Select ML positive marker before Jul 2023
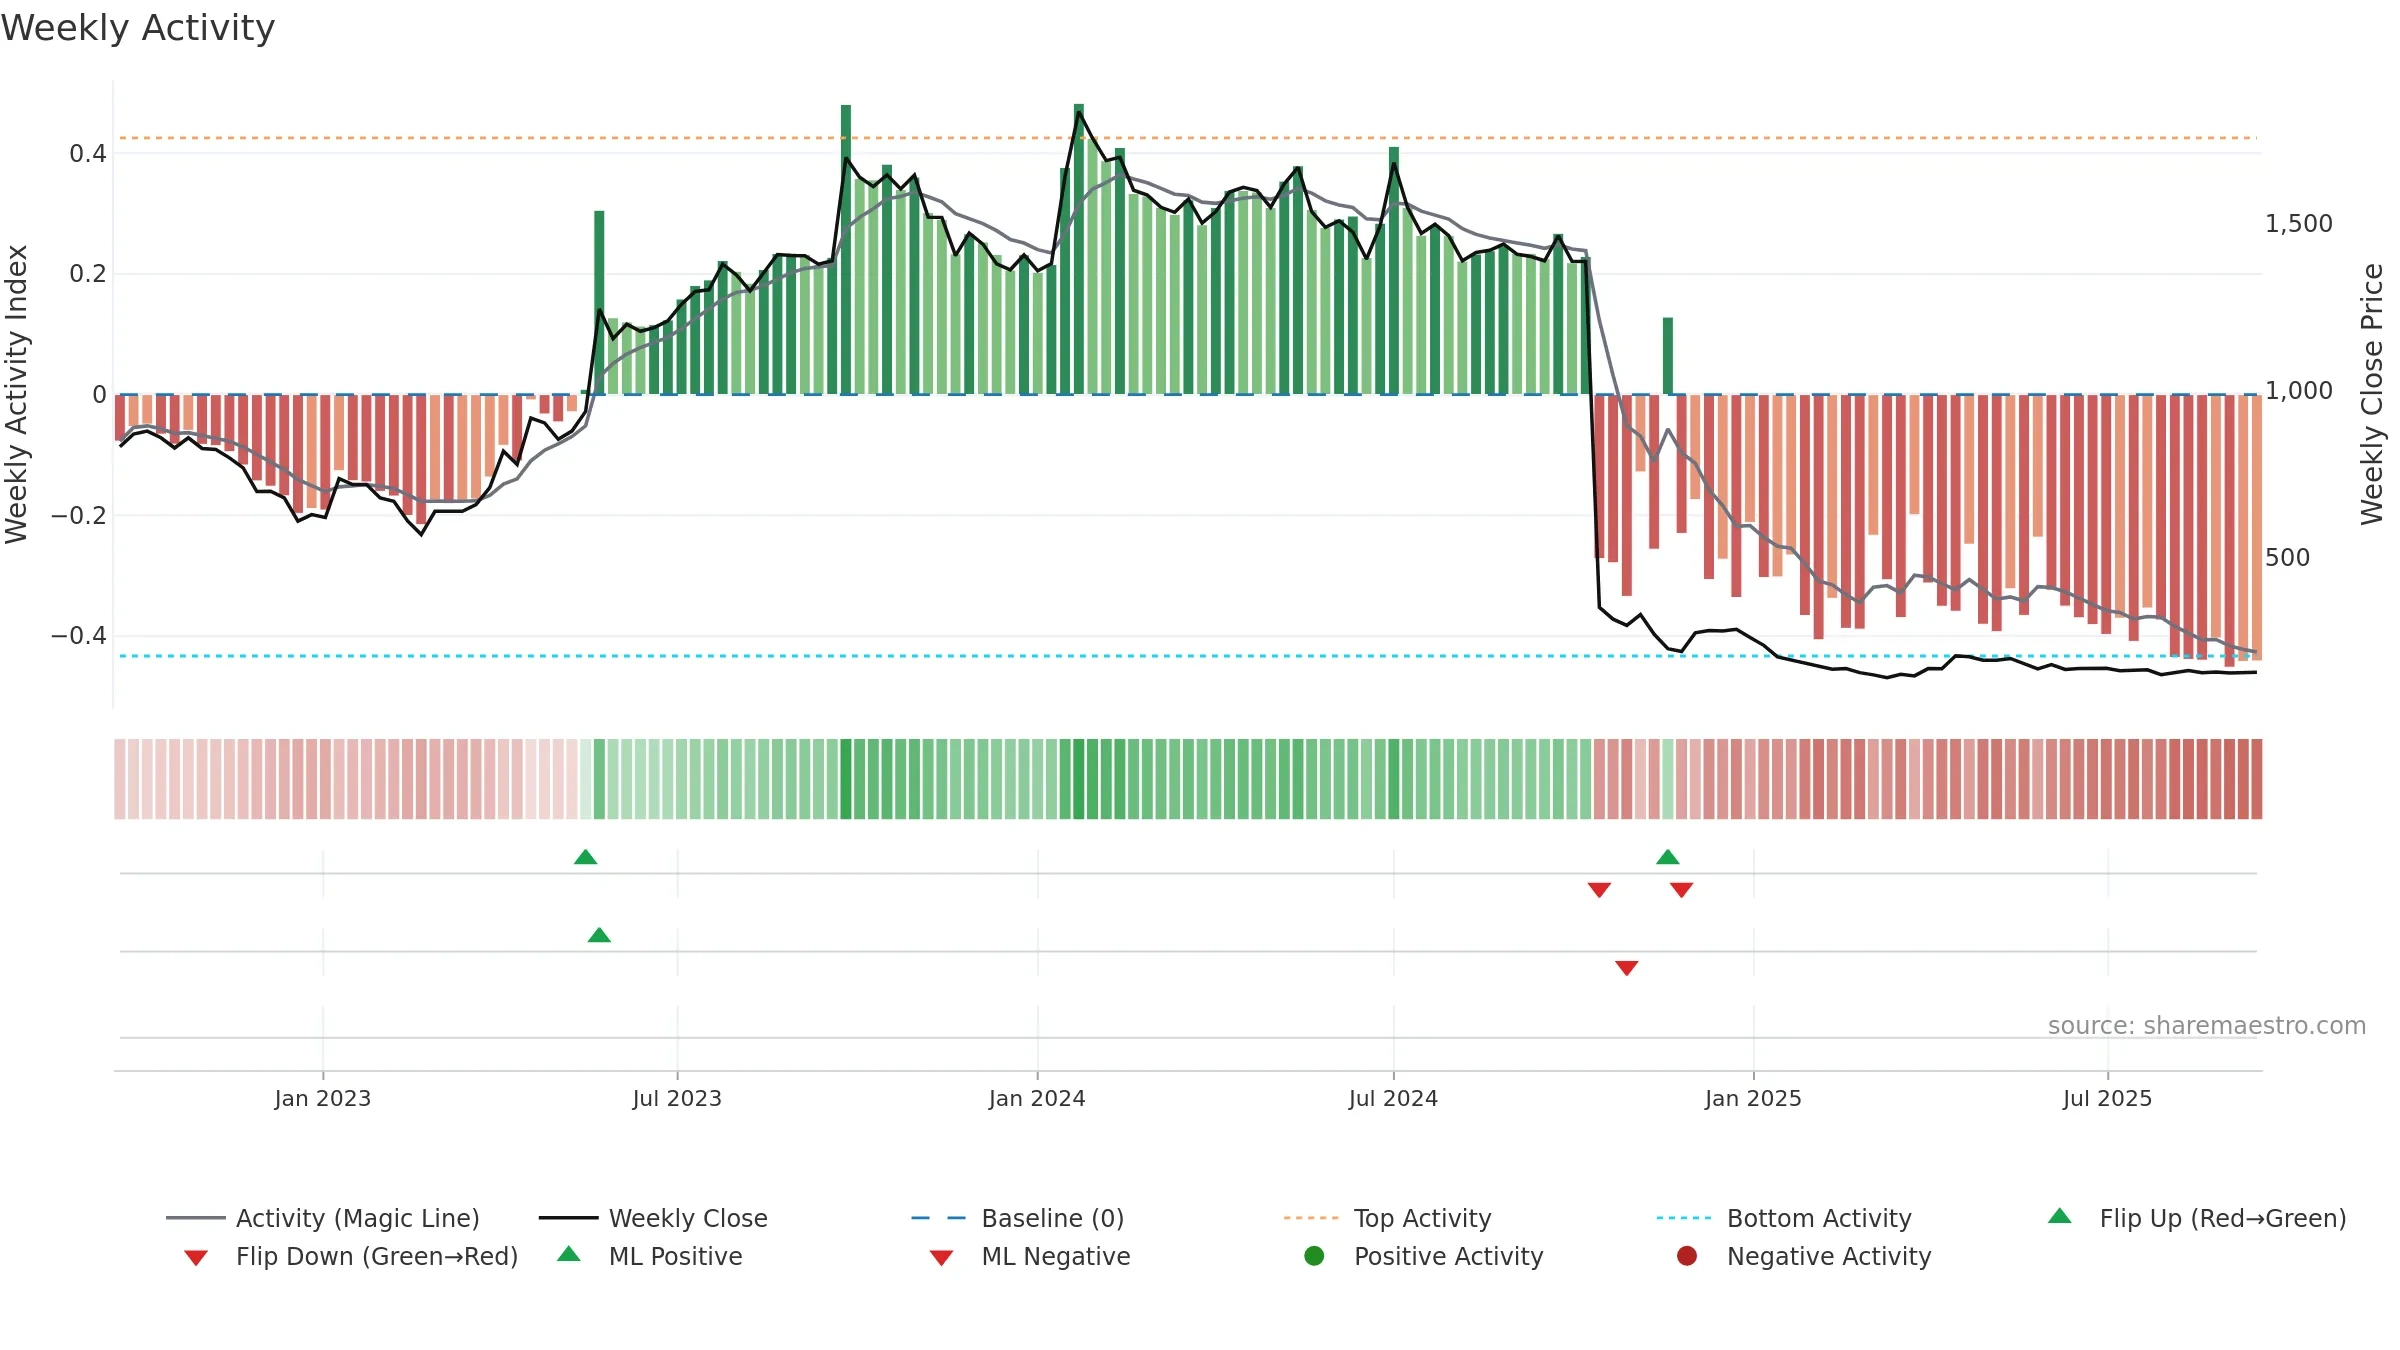Viewport: 2400px width, 1350px height. coord(599,935)
